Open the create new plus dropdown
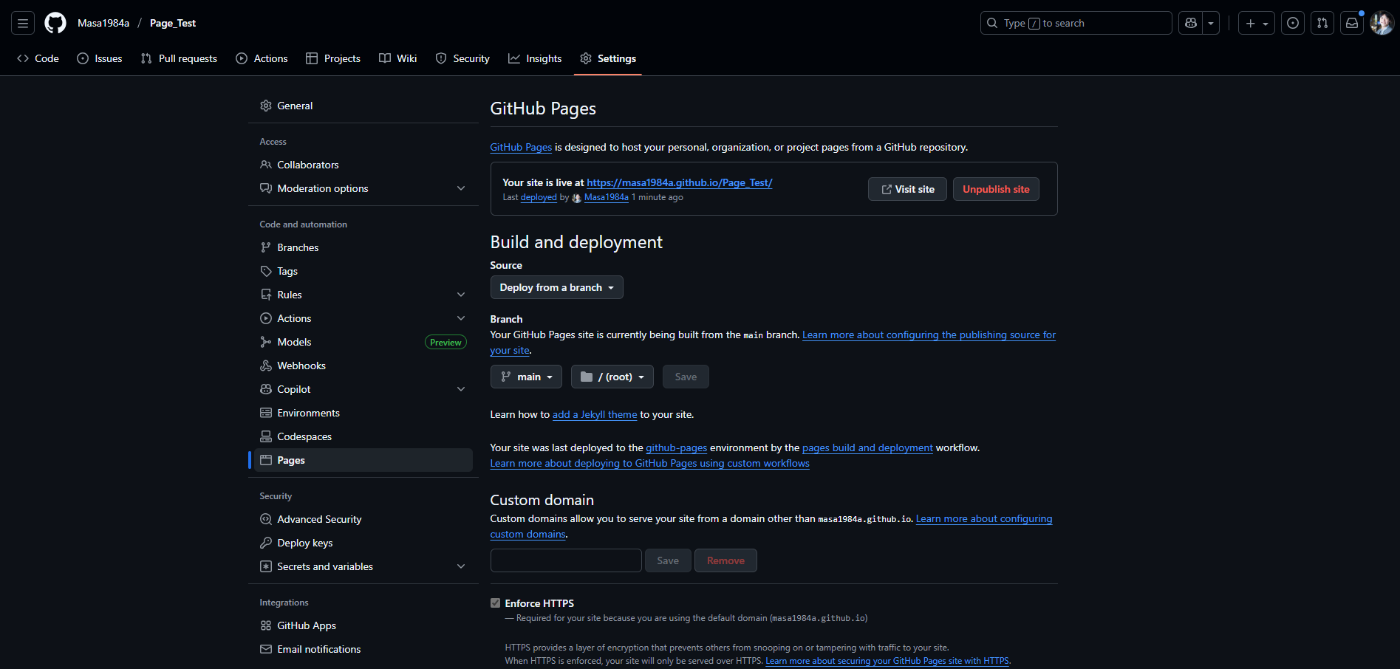The height and width of the screenshot is (669, 1400). pyautogui.click(x=1256, y=23)
